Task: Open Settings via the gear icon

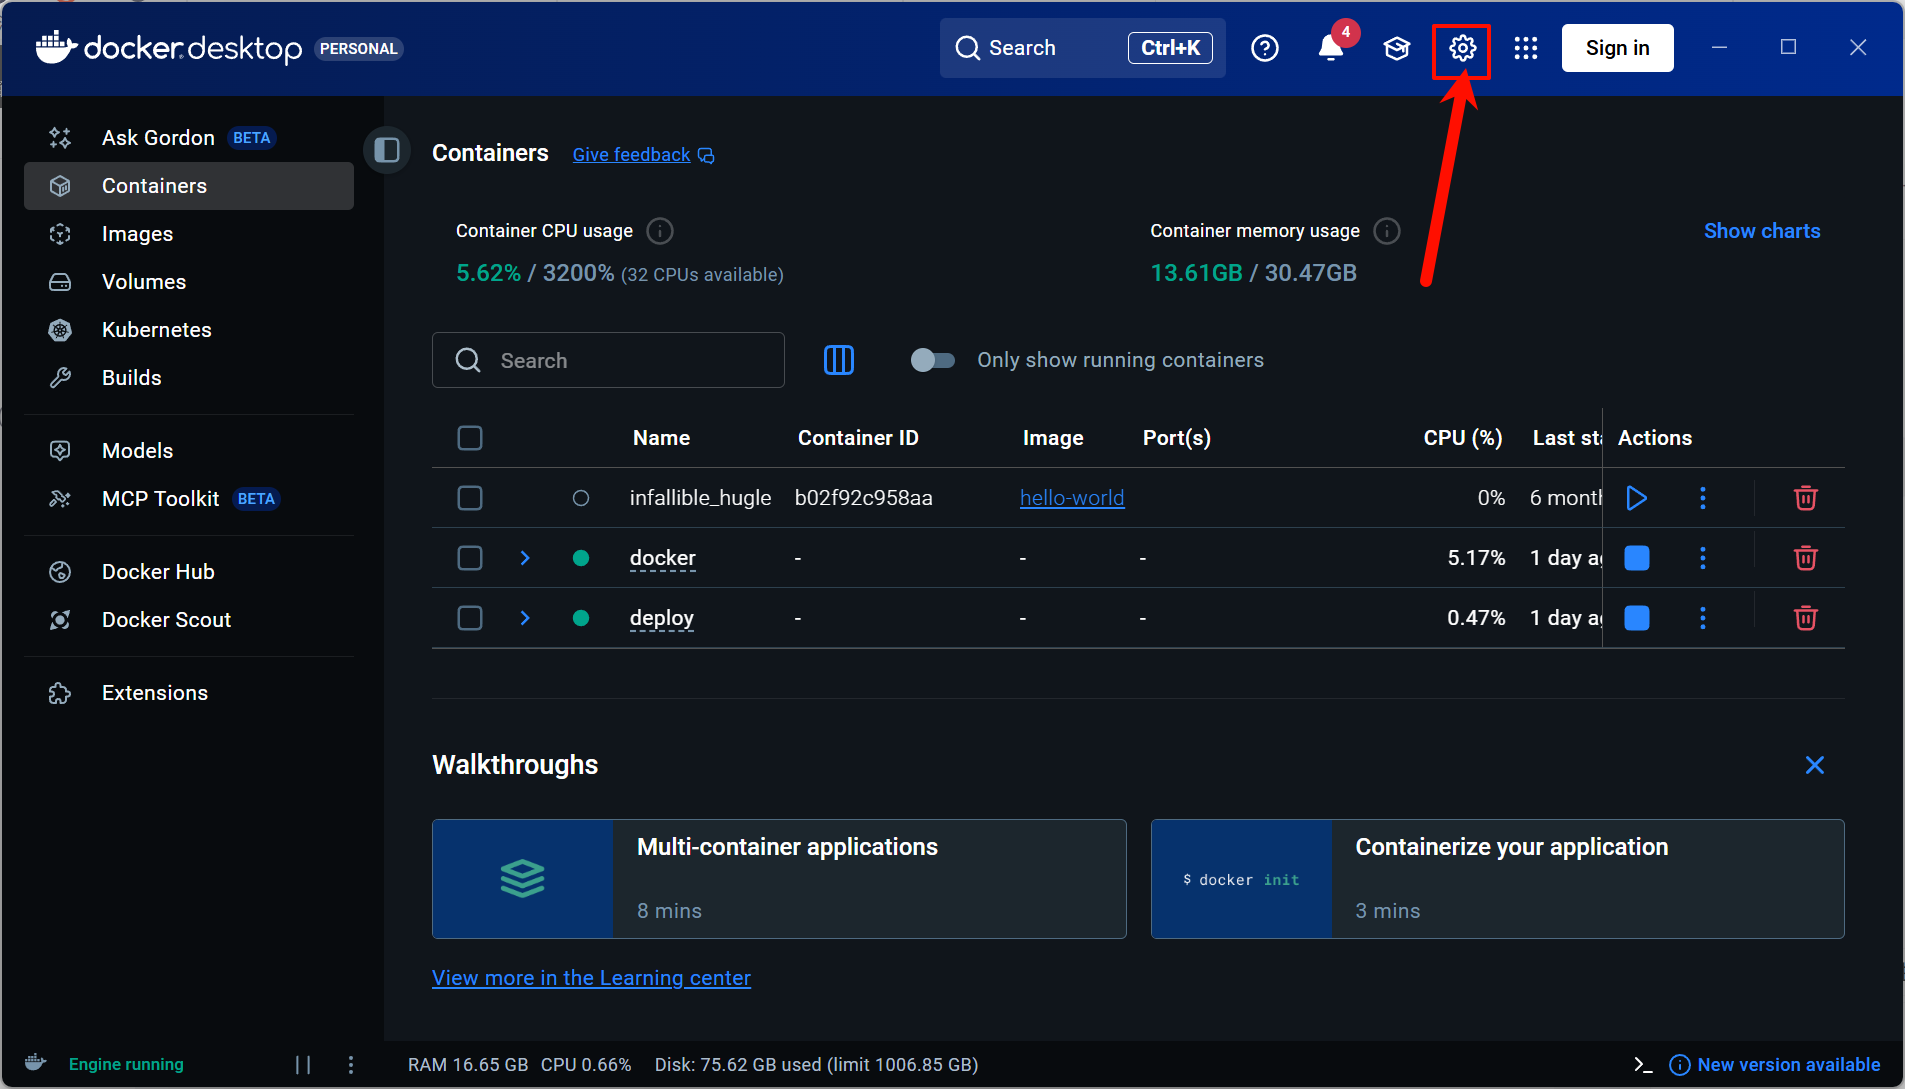Action: tap(1462, 48)
